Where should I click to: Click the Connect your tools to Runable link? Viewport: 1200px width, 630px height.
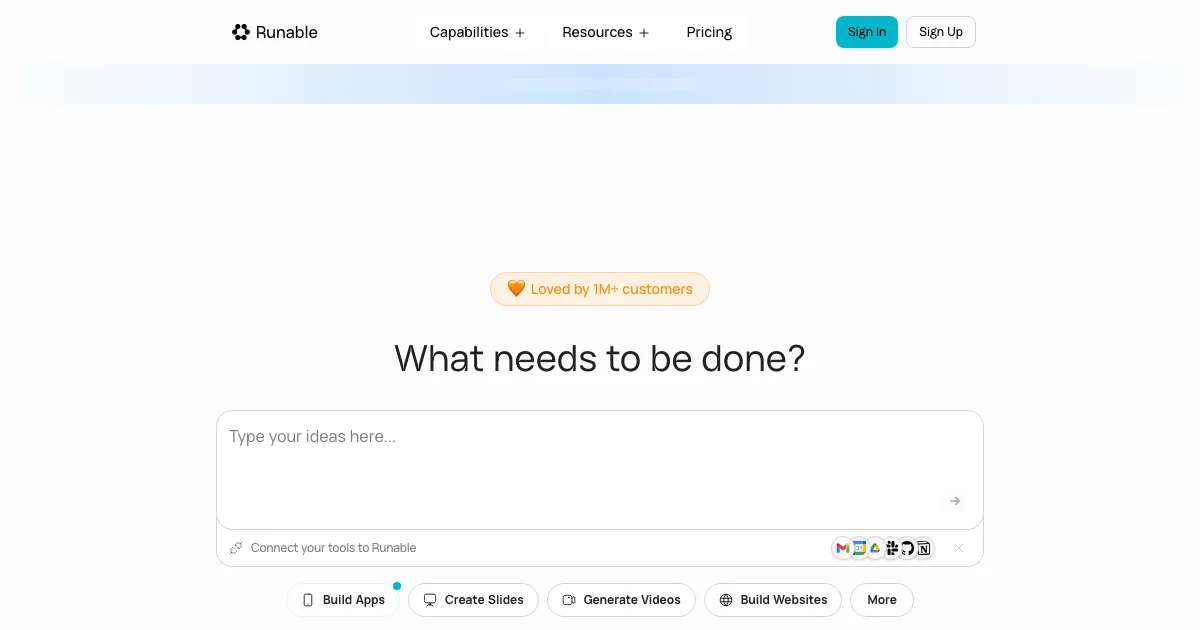pos(333,548)
